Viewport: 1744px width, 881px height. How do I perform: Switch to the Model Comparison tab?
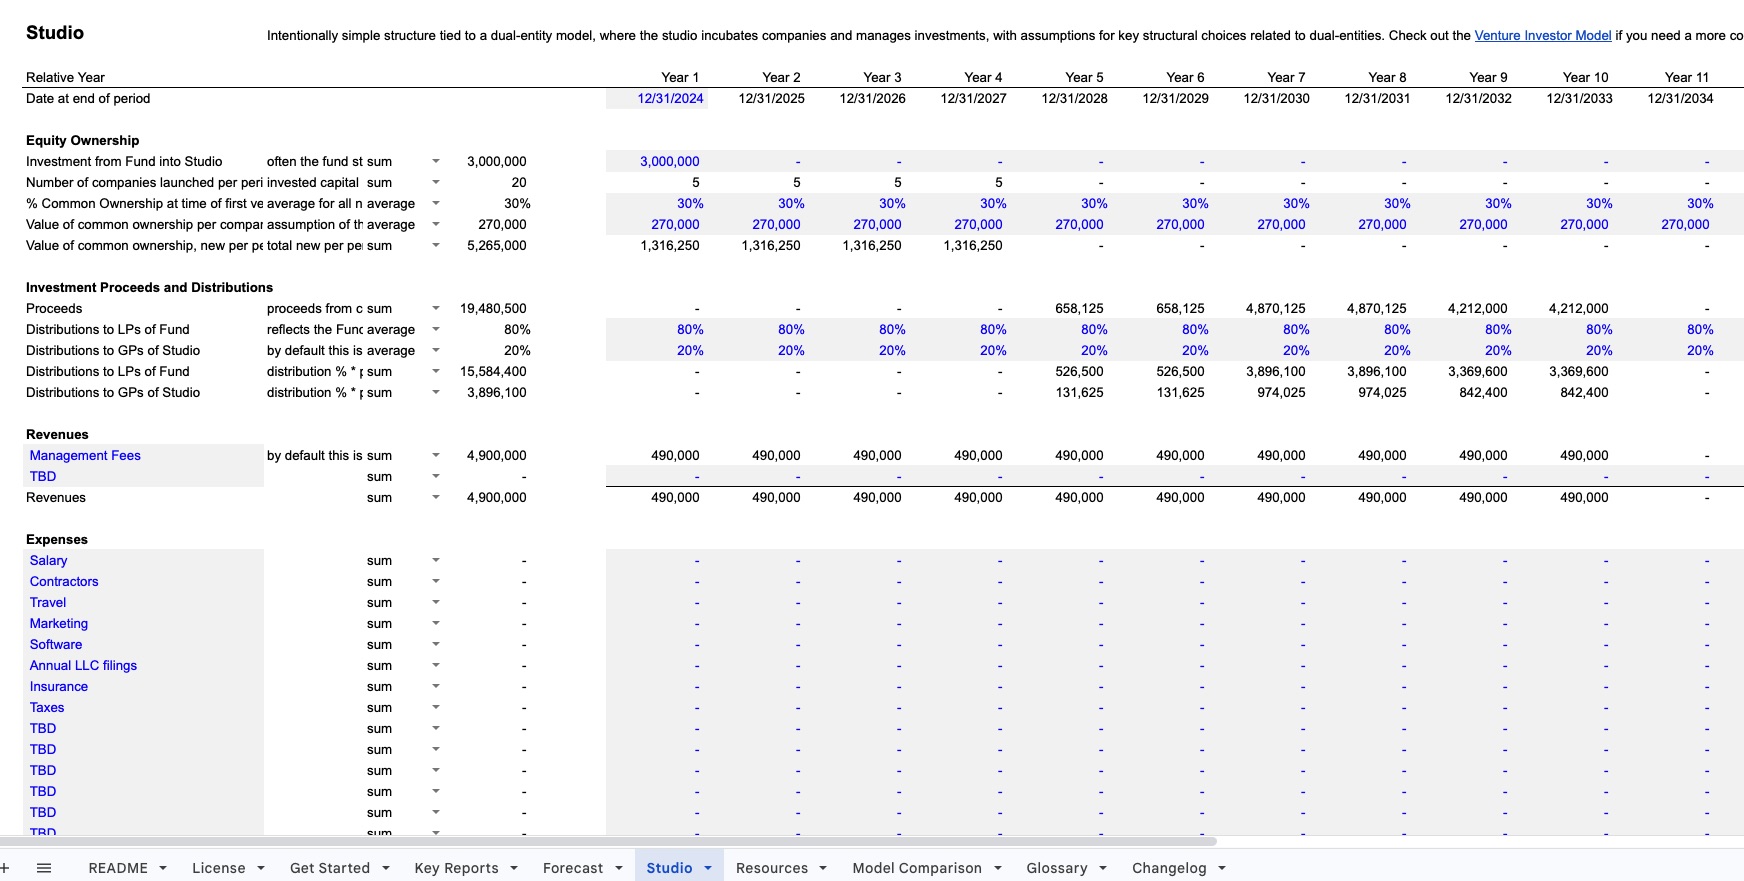click(x=916, y=868)
